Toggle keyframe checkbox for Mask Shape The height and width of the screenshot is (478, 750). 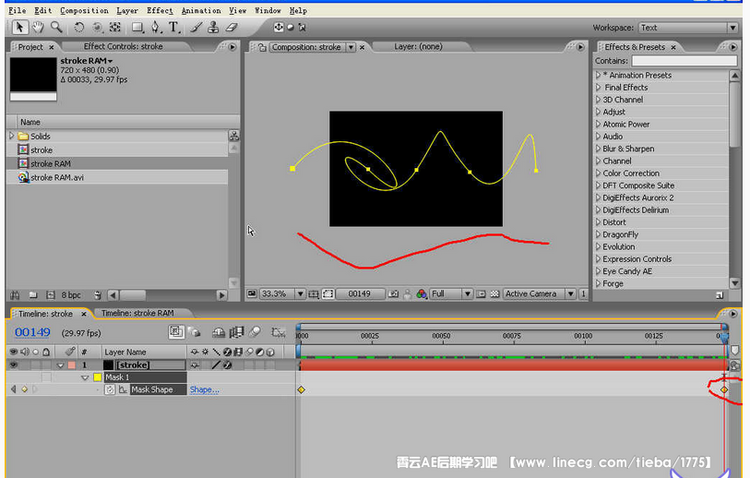[24, 389]
